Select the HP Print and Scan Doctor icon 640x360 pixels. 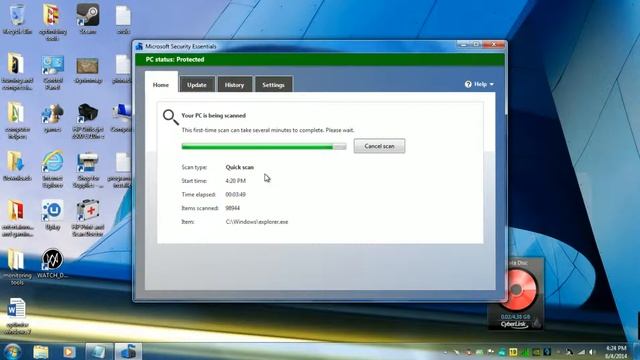88,218
